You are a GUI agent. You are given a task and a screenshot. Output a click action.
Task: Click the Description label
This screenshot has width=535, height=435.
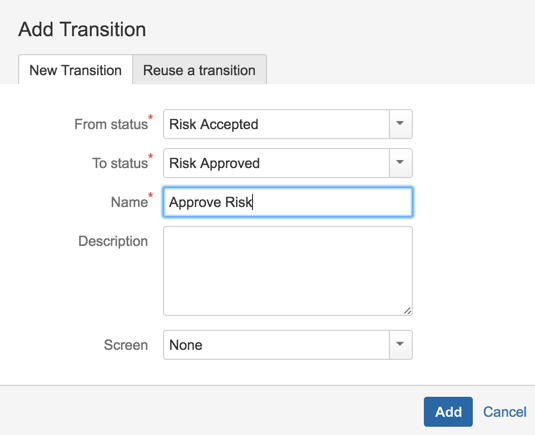coord(113,241)
